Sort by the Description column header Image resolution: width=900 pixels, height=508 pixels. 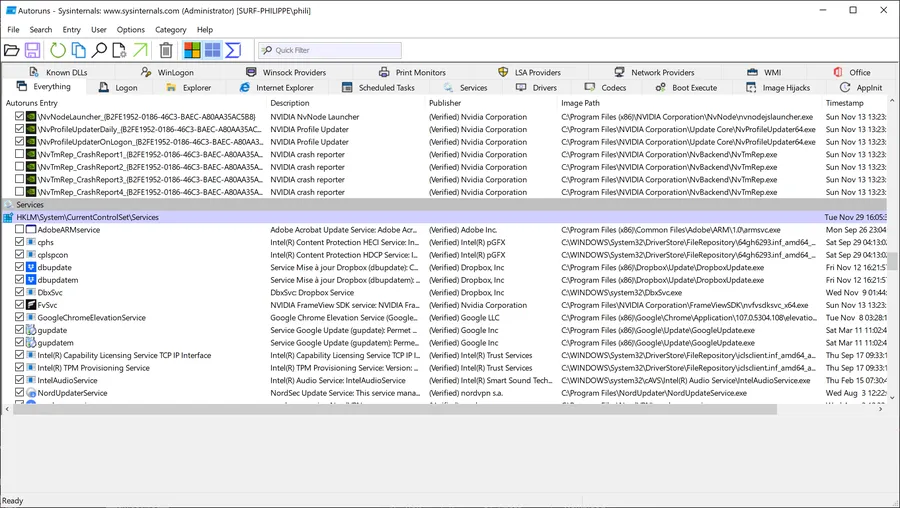point(347,103)
